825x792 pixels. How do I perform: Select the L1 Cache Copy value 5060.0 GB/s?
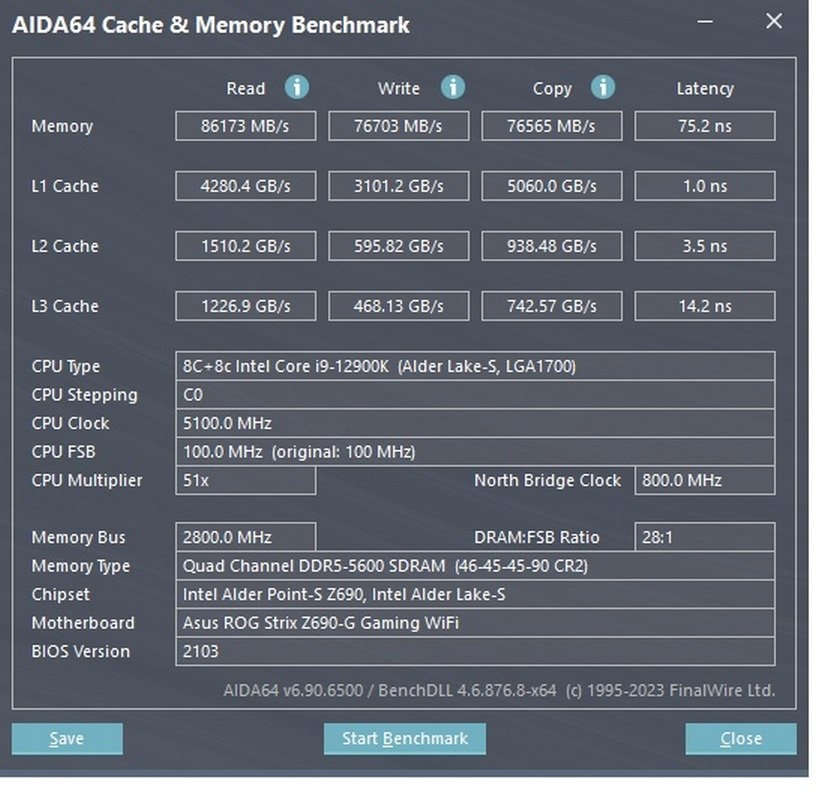(552, 186)
